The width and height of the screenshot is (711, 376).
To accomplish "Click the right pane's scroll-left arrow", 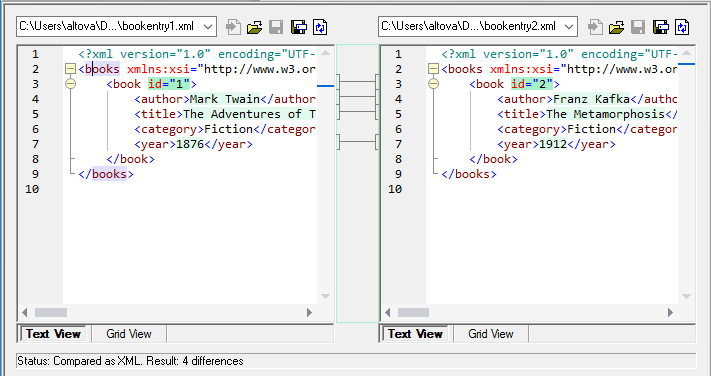I will point(388,313).
